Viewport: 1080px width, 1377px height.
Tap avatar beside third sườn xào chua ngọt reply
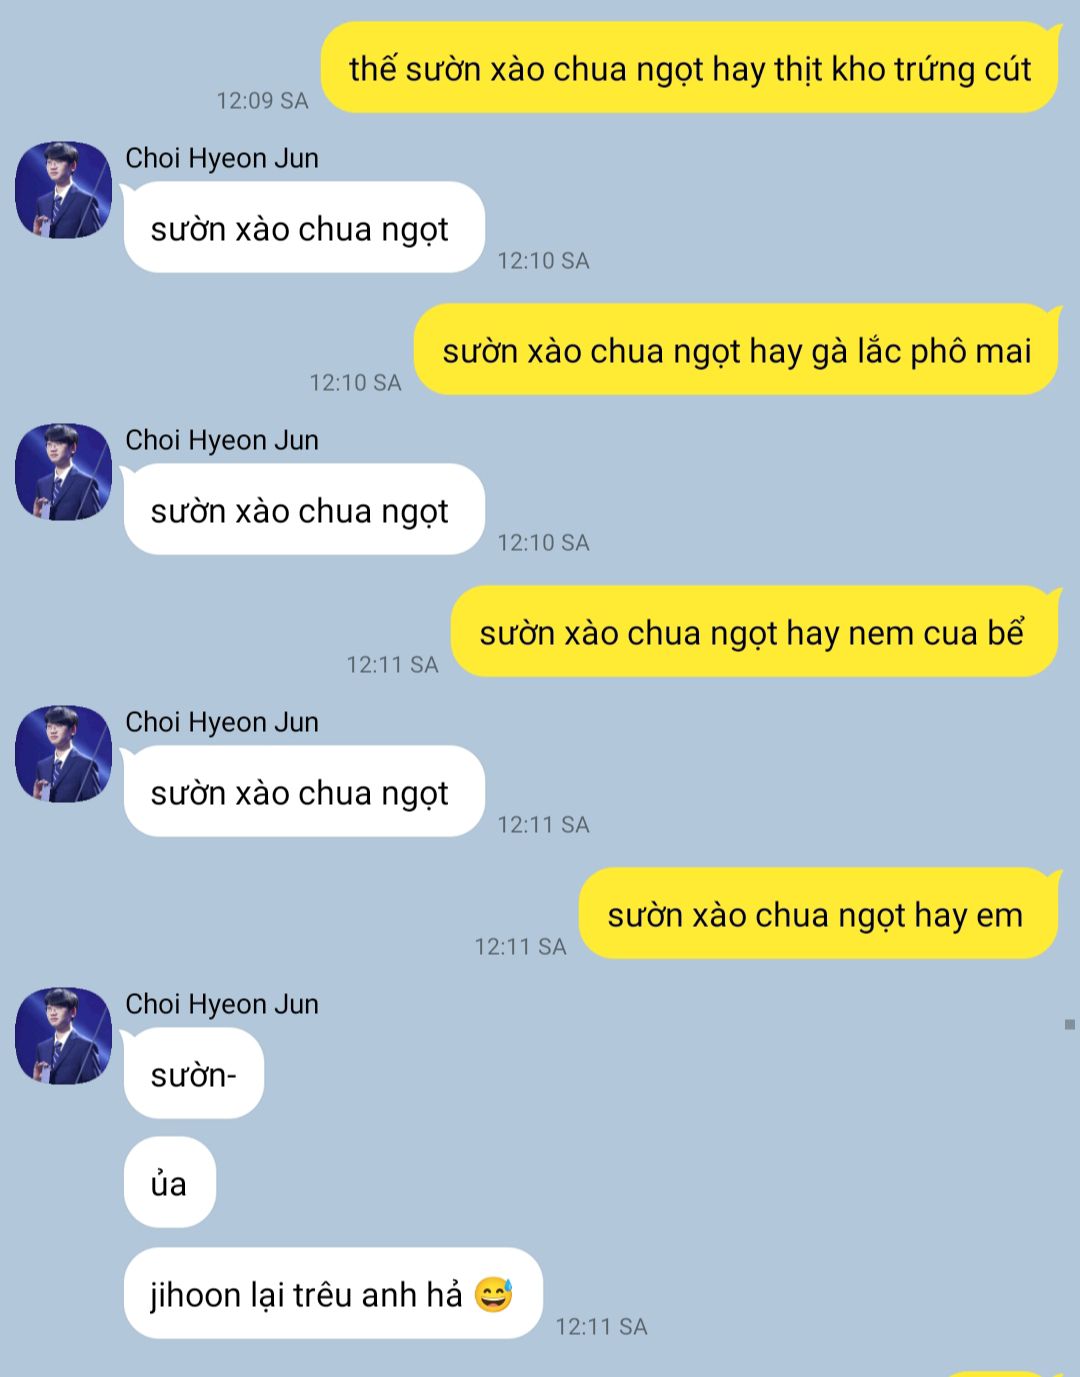pyautogui.click(x=63, y=754)
